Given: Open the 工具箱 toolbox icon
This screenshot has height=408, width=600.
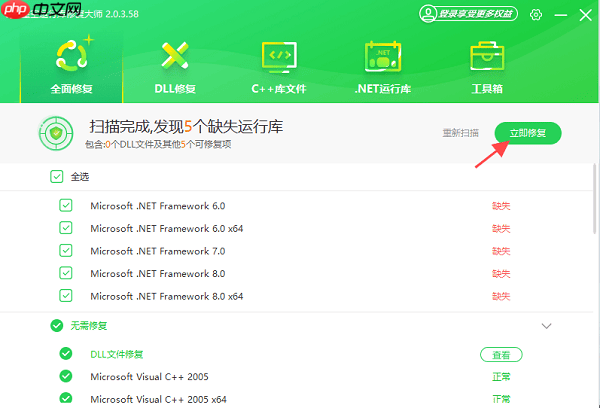Looking at the screenshot, I should click(x=487, y=56).
